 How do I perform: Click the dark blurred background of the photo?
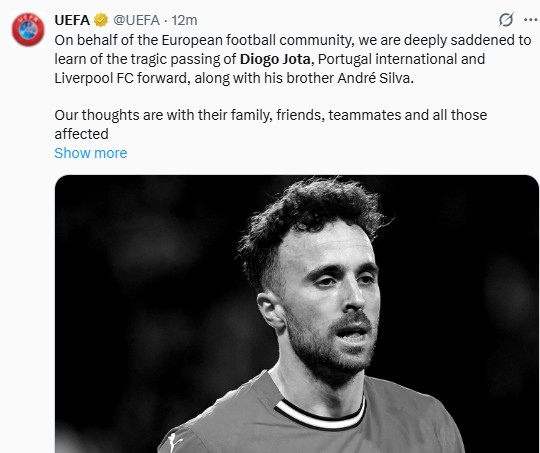tap(138, 276)
